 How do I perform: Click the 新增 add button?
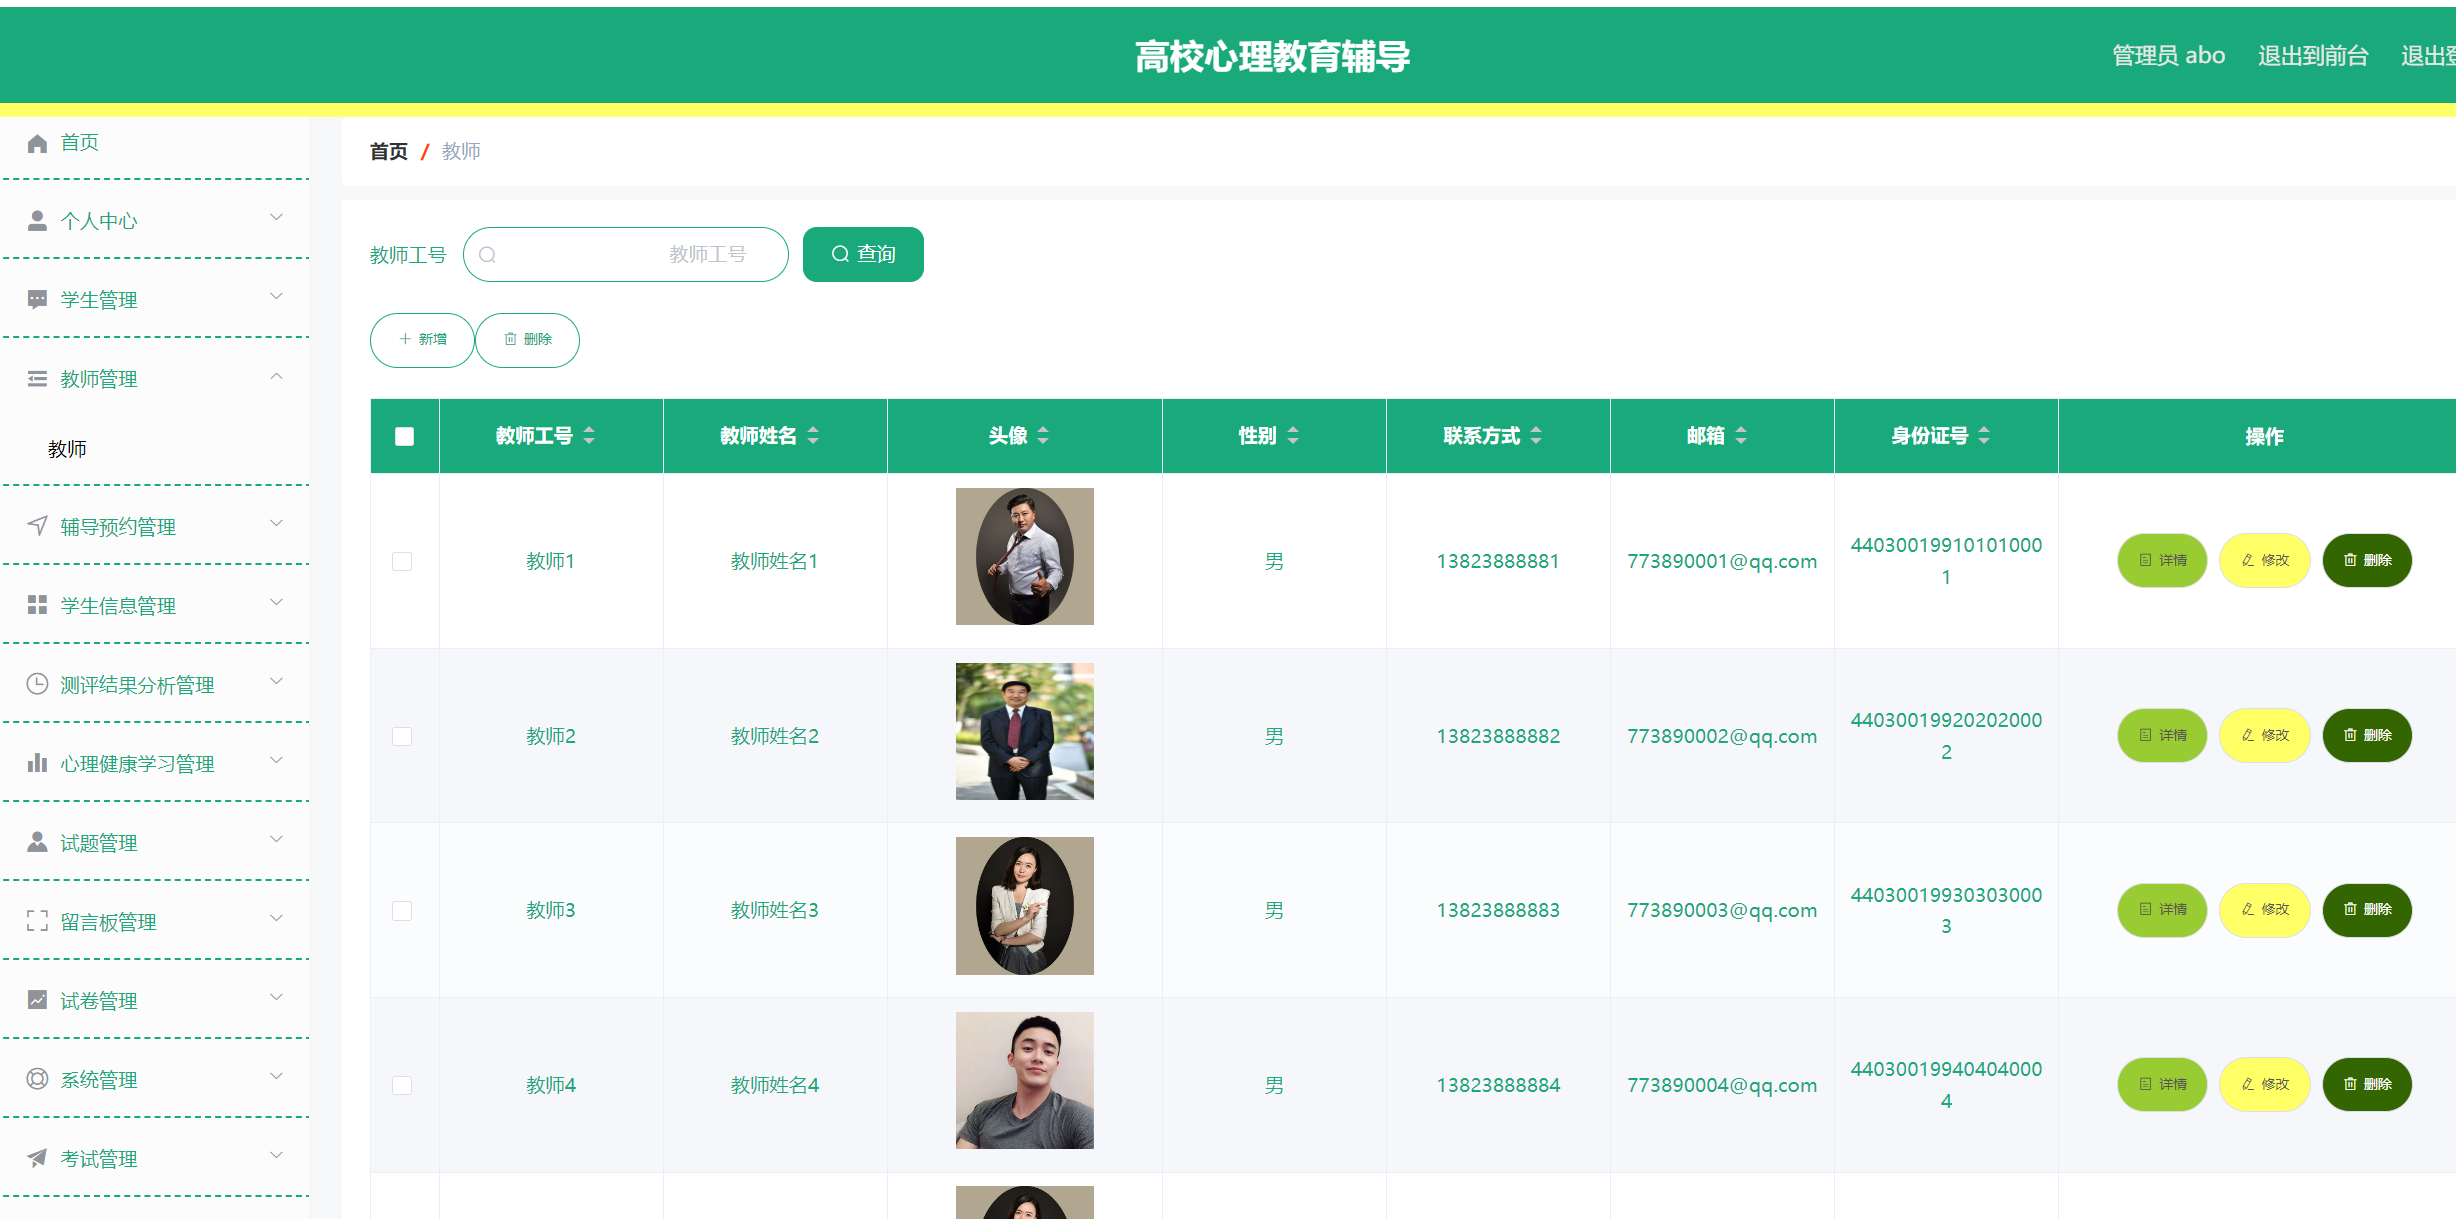tap(422, 340)
